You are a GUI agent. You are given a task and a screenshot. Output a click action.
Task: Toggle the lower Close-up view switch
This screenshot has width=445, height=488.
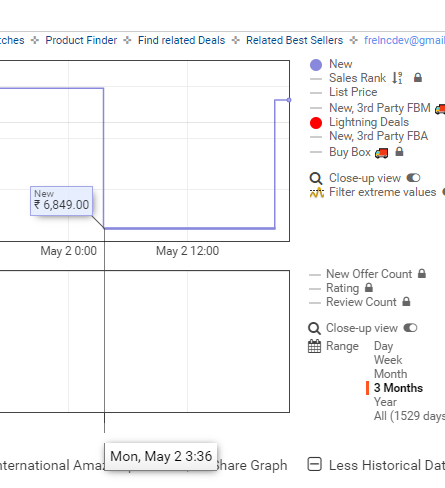pyautogui.click(x=410, y=328)
